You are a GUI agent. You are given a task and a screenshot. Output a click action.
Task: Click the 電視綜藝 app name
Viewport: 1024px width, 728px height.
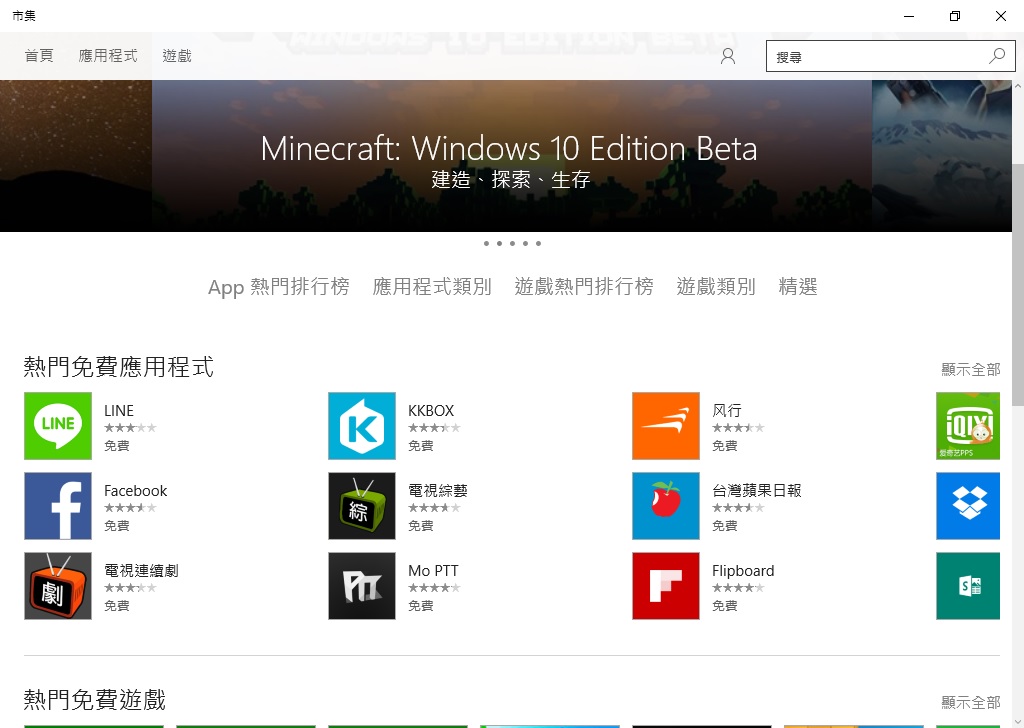tap(438, 491)
